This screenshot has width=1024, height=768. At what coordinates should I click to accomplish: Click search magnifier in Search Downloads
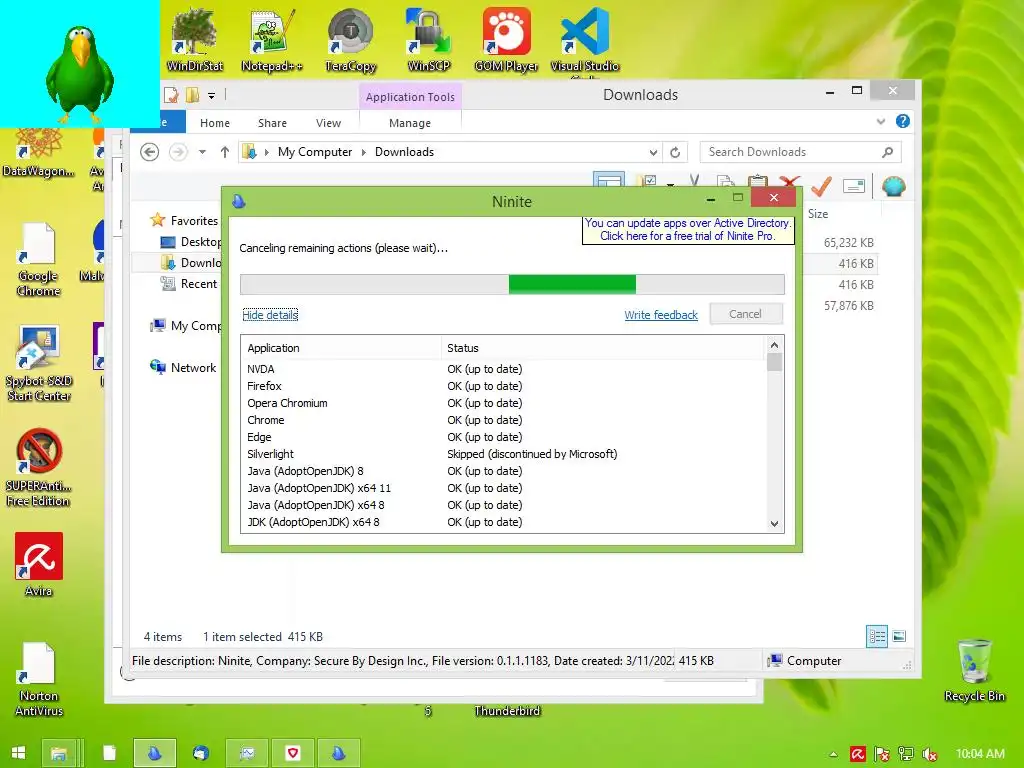coord(887,152)
